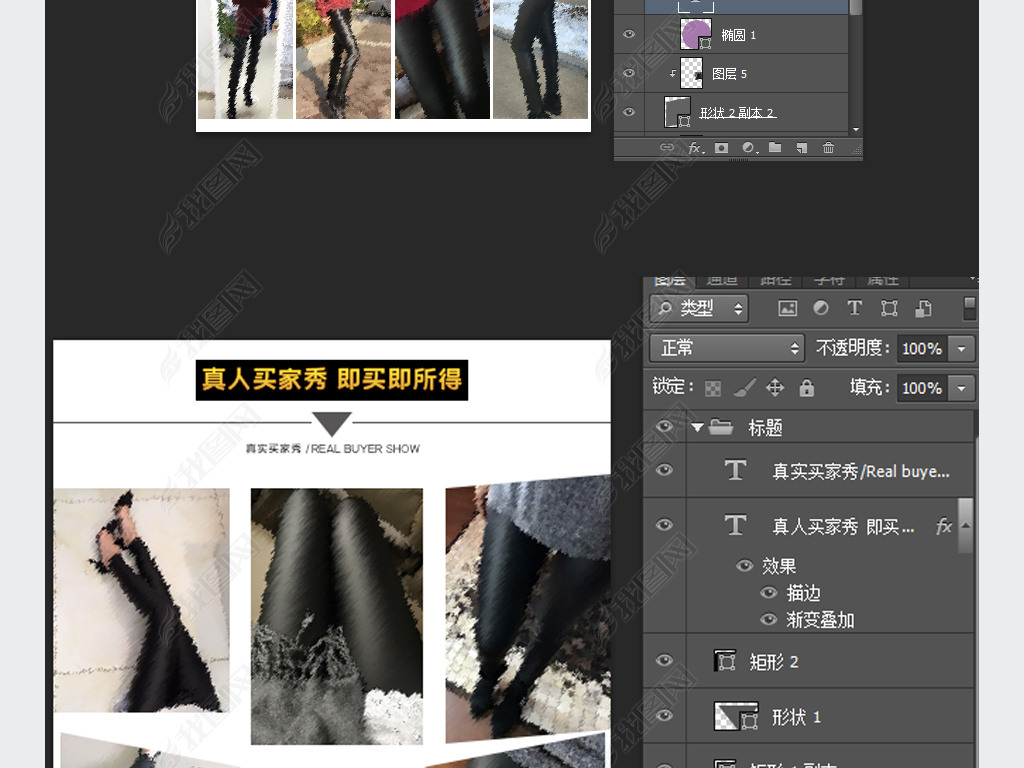
Task: Click the pixel layer filter icon
Action: point(788,308)
